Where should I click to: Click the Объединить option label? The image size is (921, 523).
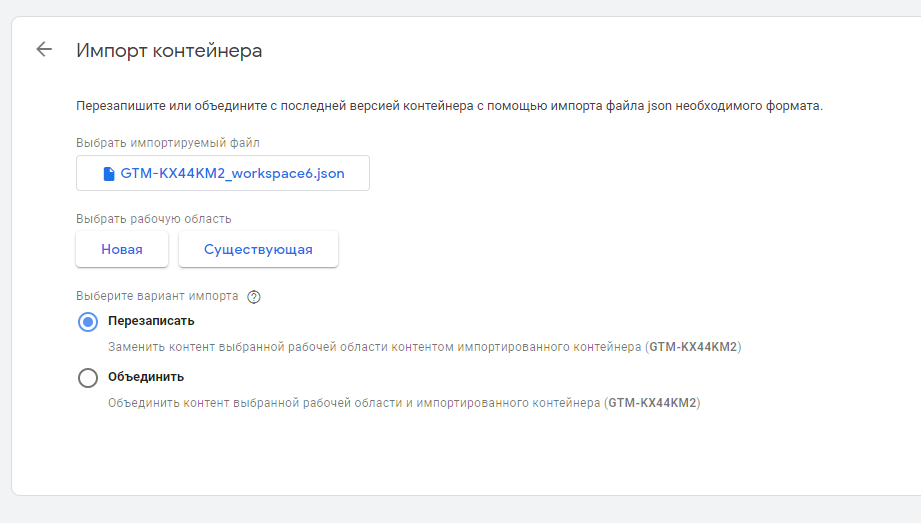[x=146, y=377]
